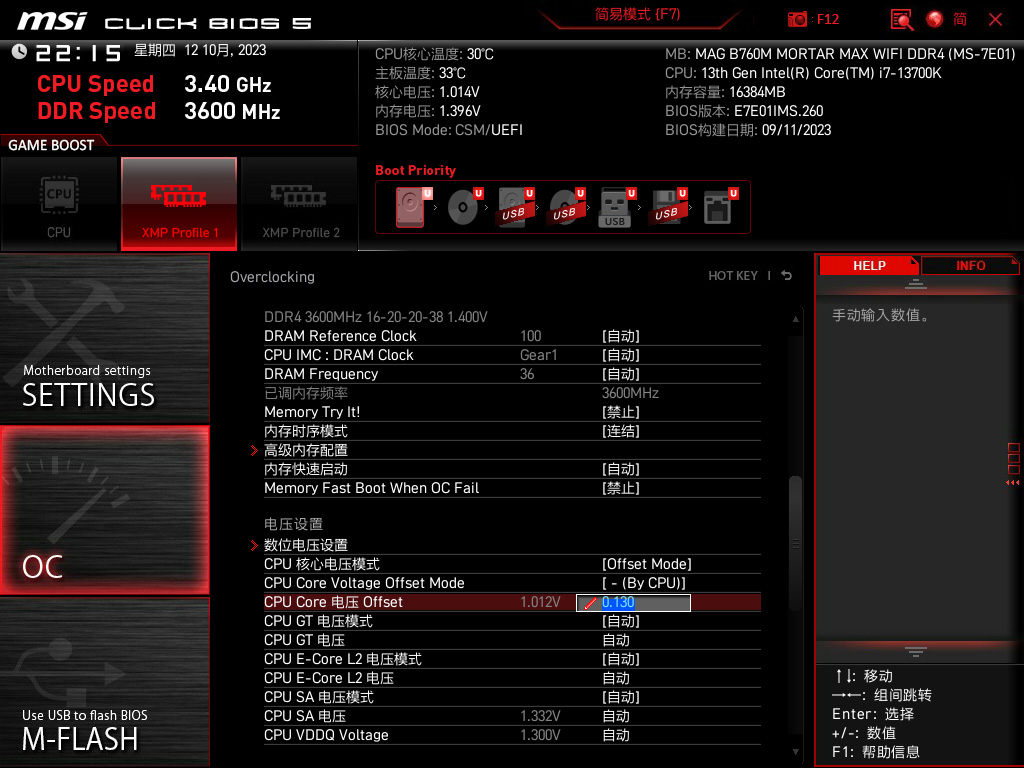Change Memory Fast Boot When OC Fail
1024x768 pixels.
[x=512, y=488]
